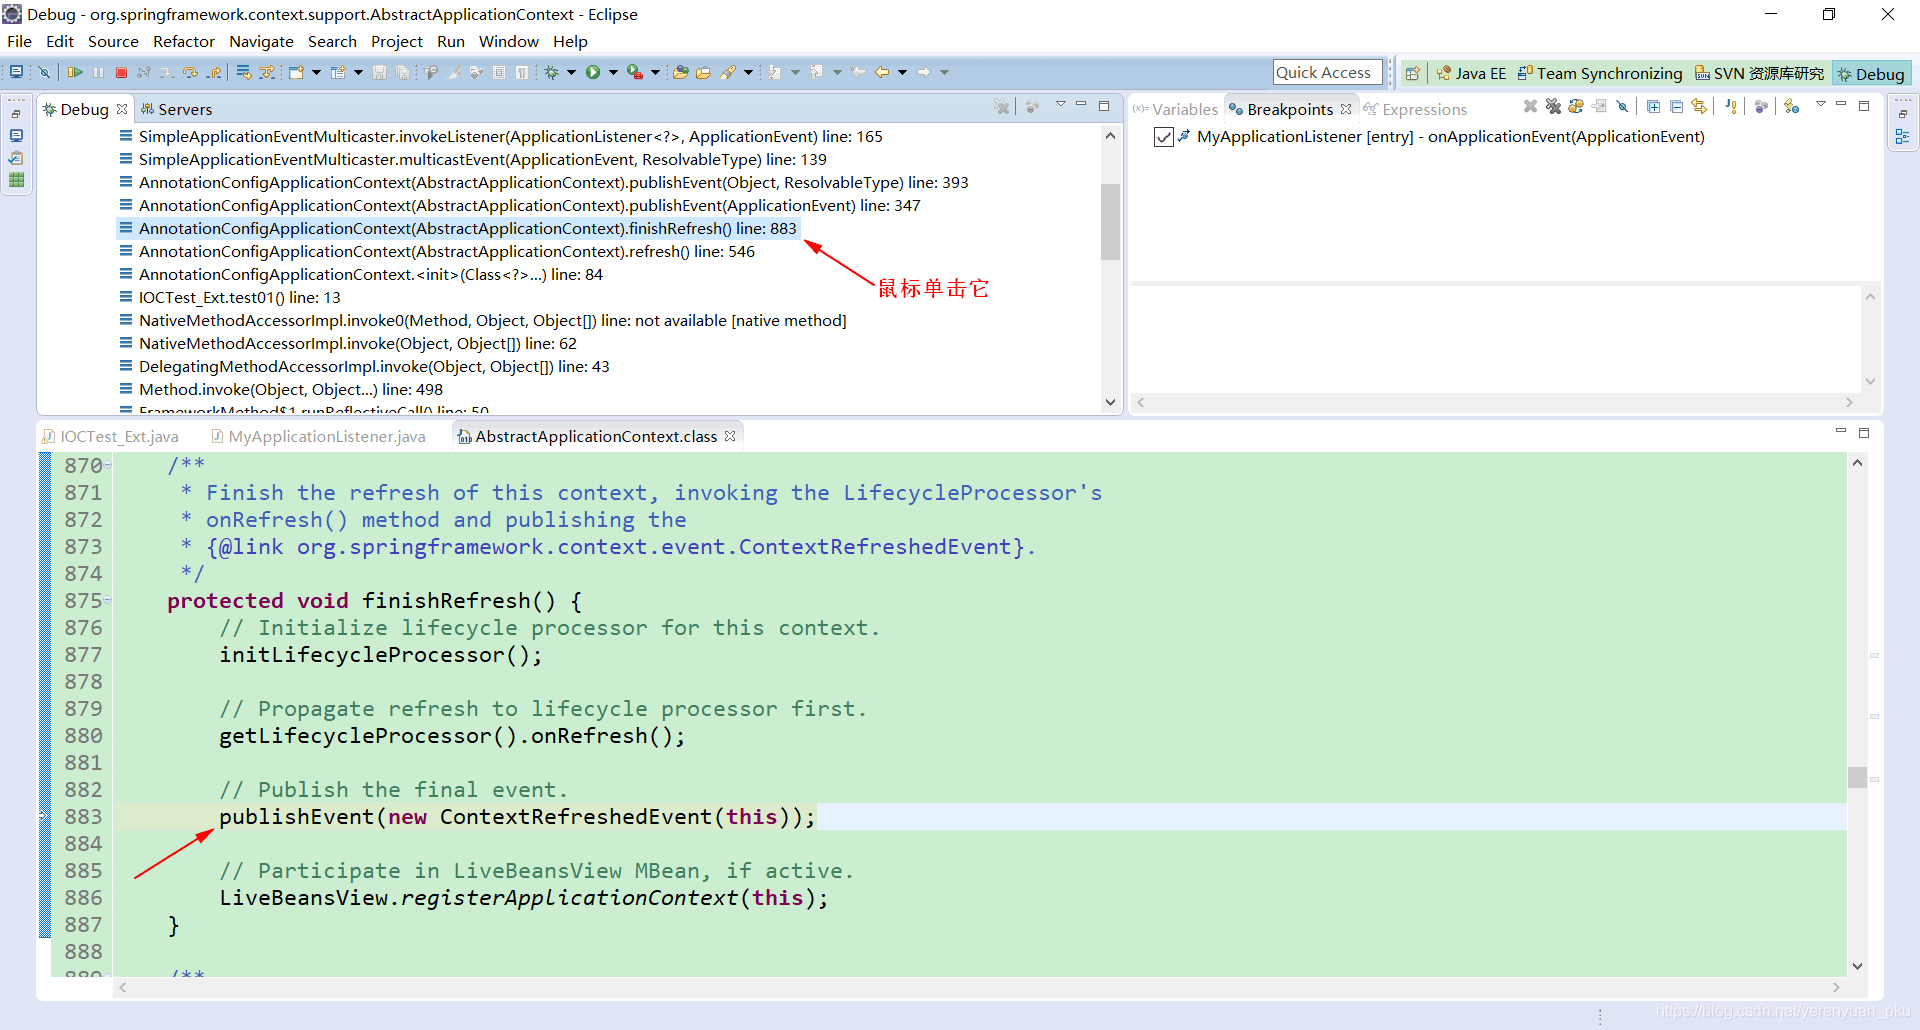The height and width of the screenshot is (1030, 1920).
Task: Click the Drop to Frame icon
Action: (243, 72)
